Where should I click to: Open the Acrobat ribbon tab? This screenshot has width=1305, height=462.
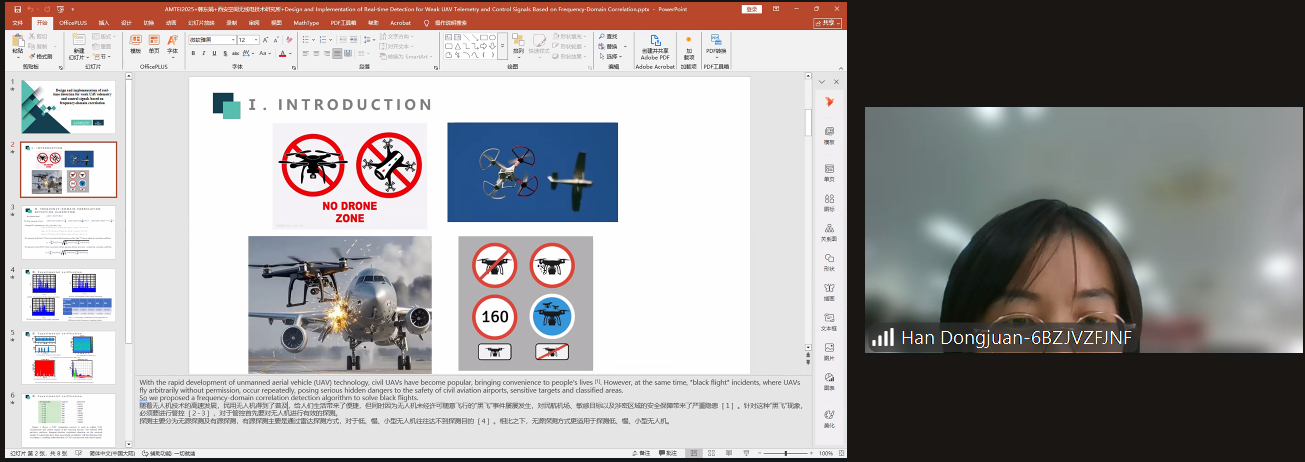[x=400, y=21]
